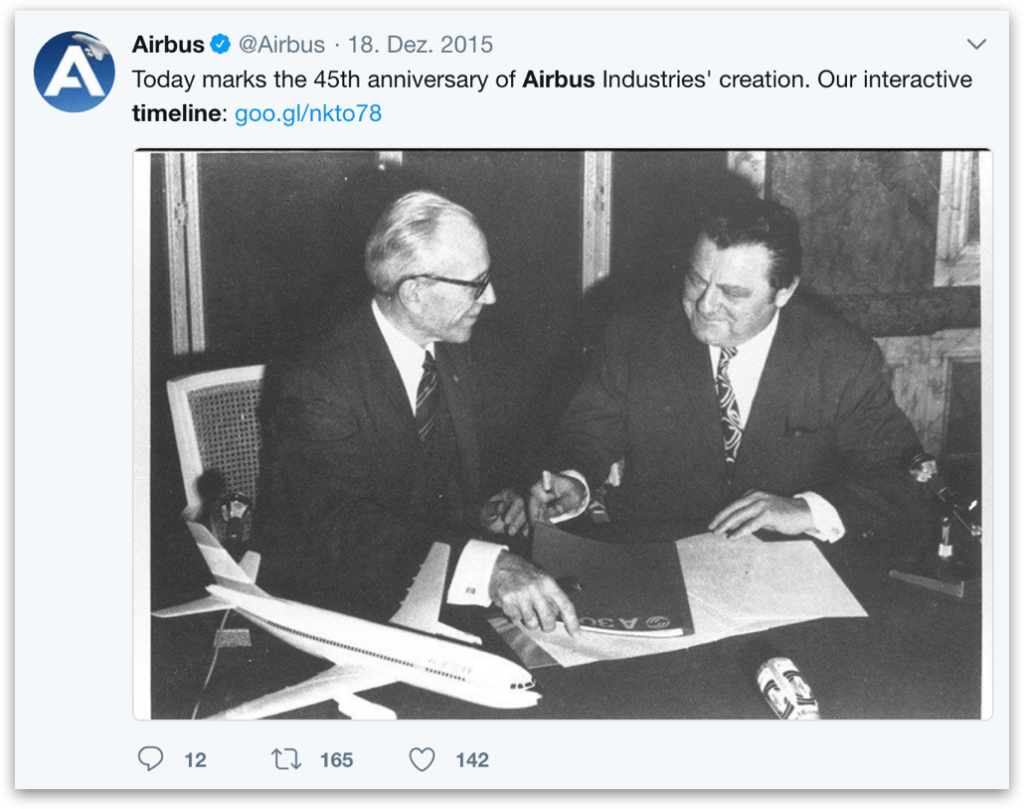Open the goo.gl/nkto78 link
This screenshot has width=1024, height=809.
point(308,113)
